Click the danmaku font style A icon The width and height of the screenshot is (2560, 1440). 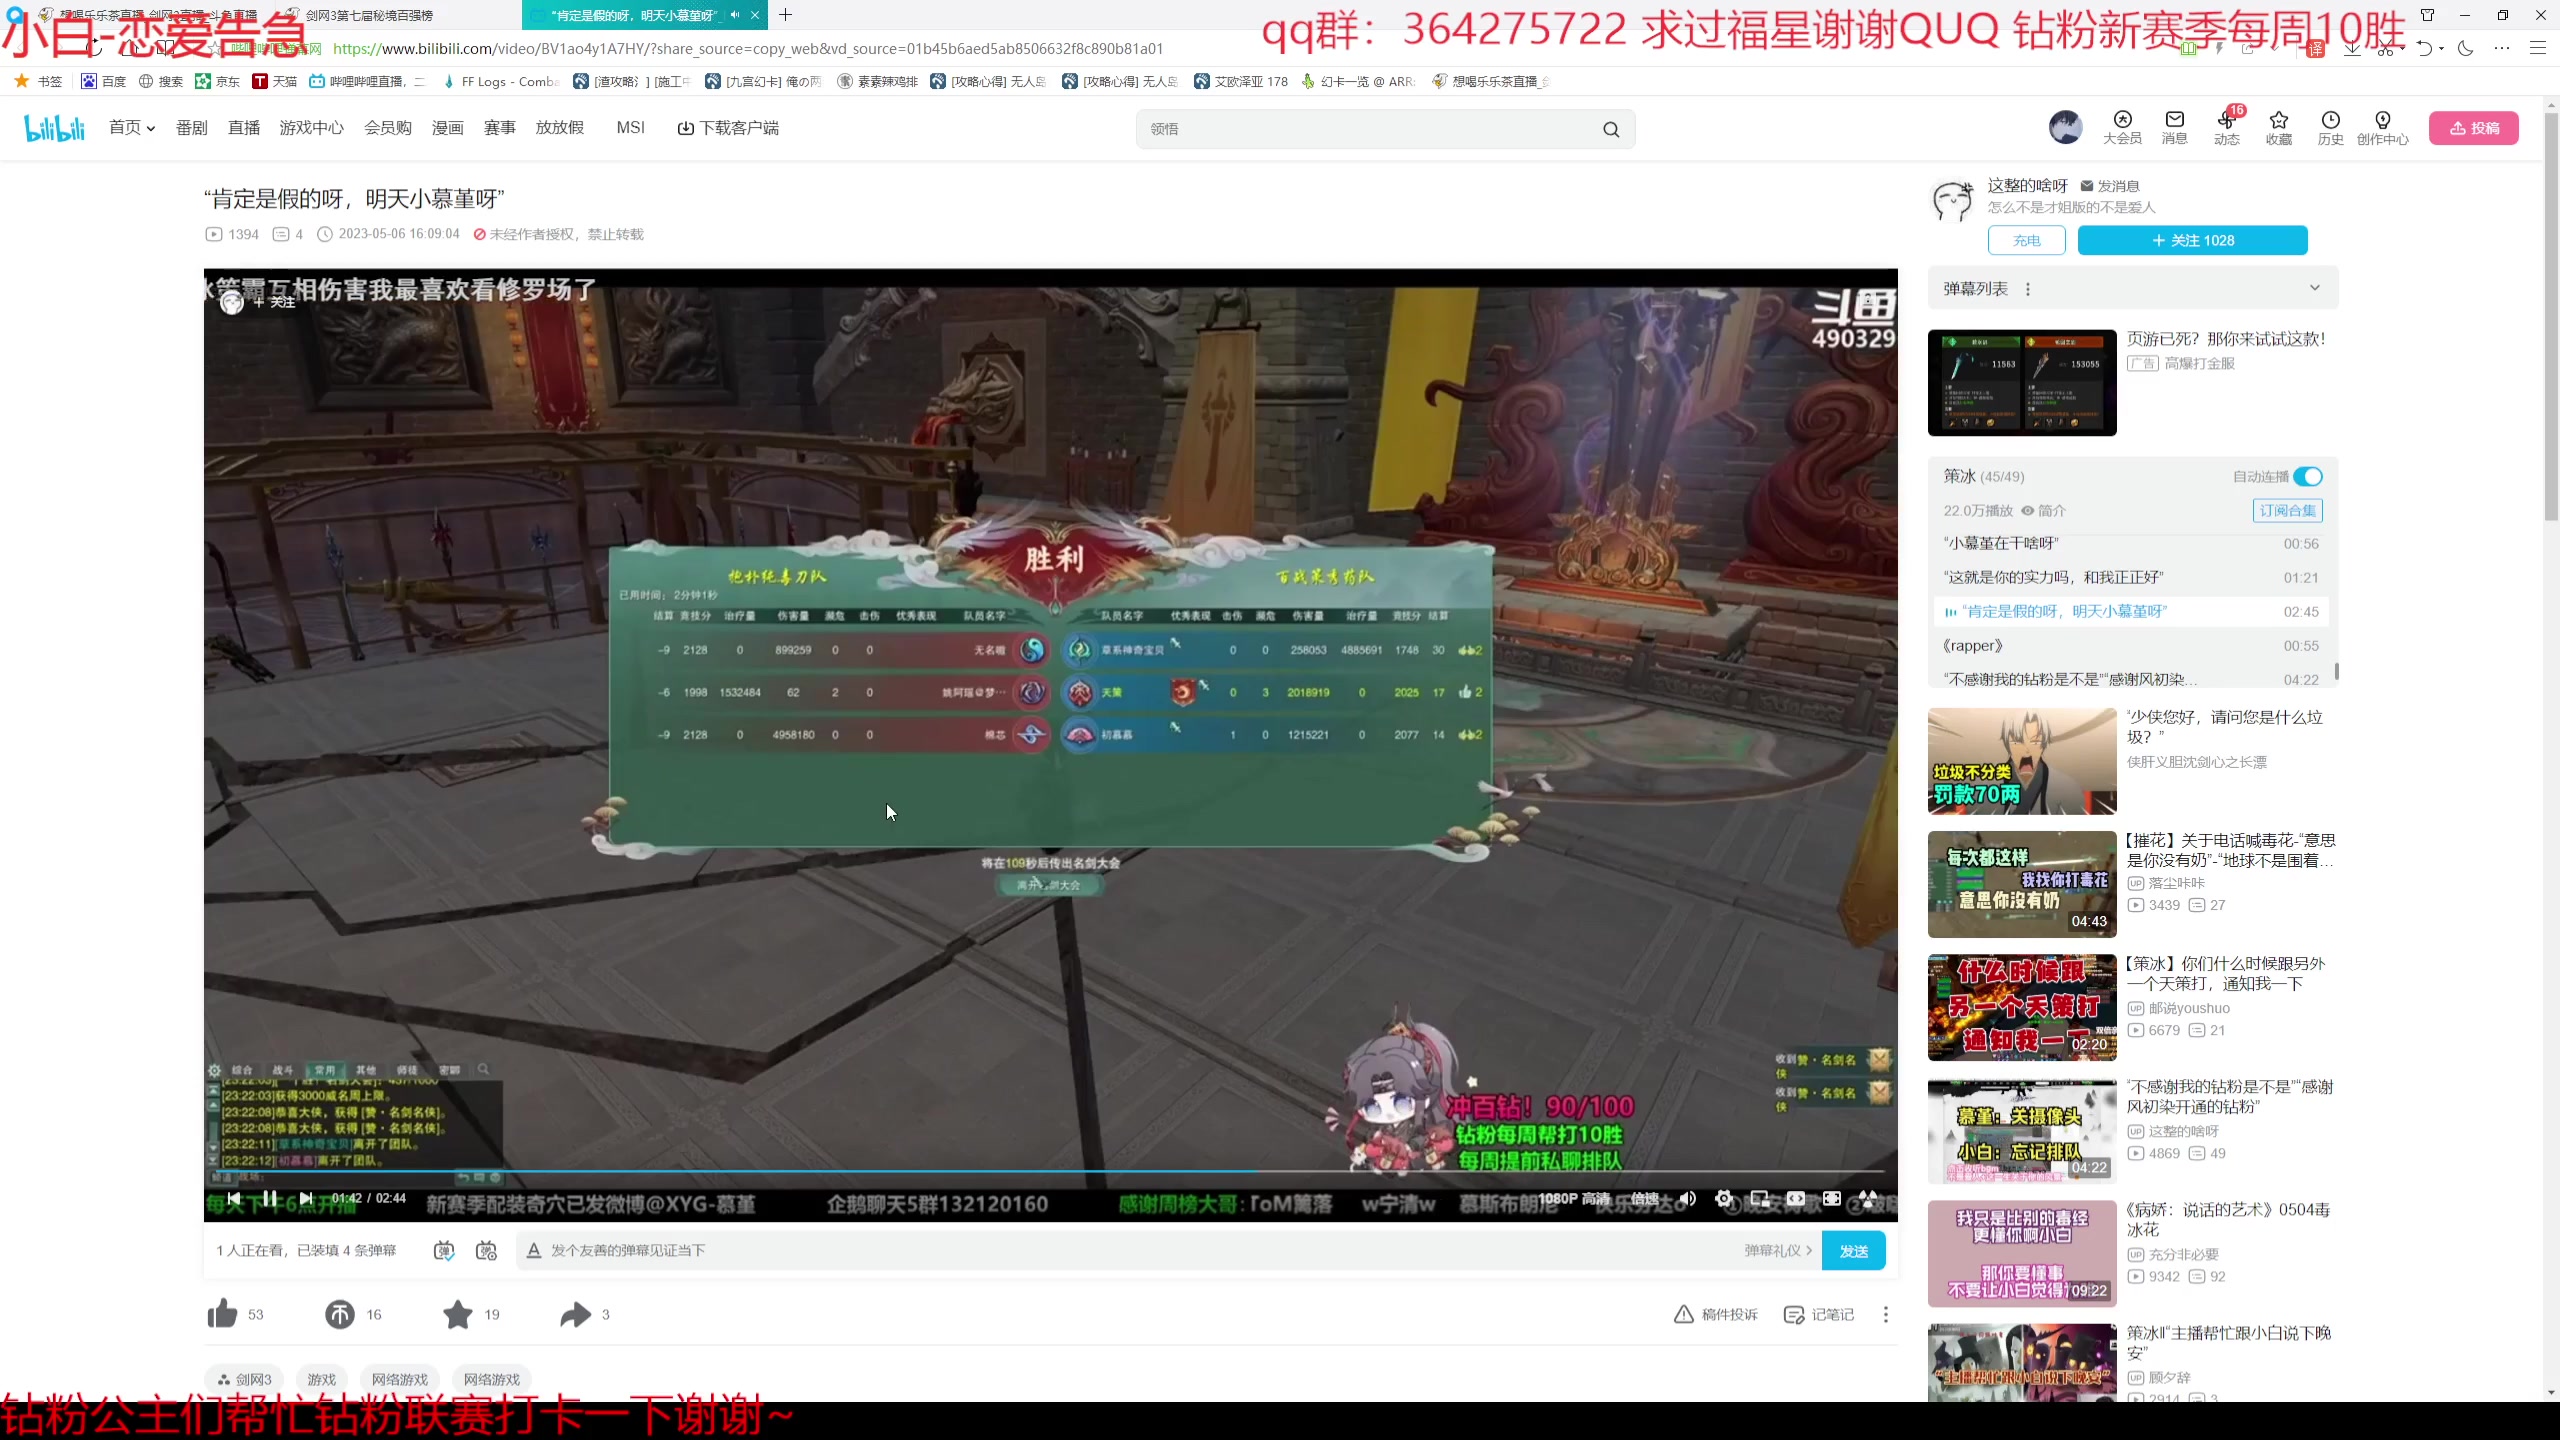coord(534,1250)
